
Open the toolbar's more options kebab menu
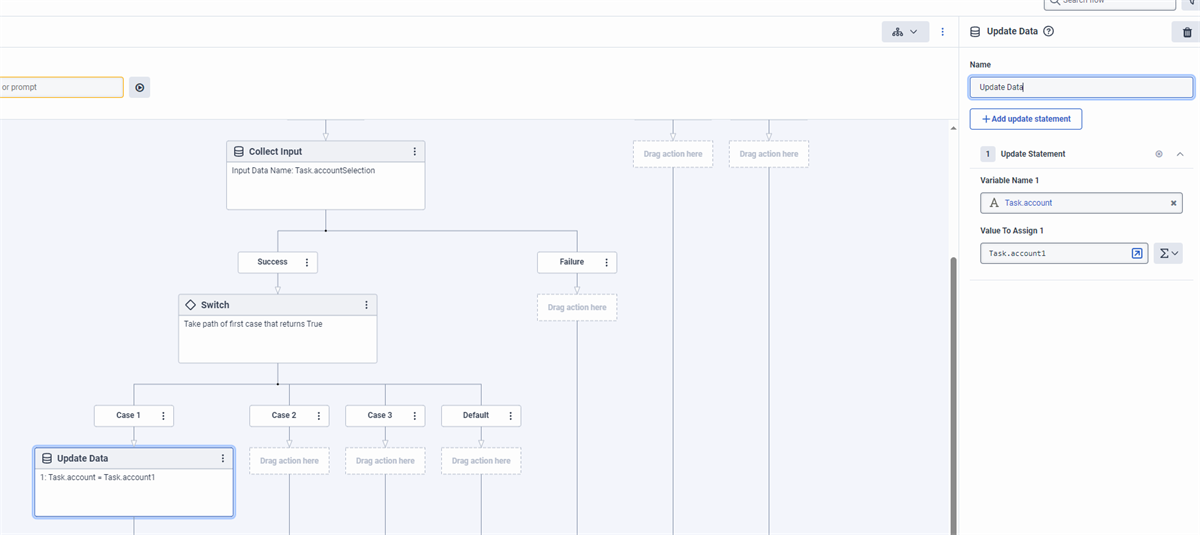(942, 32)
